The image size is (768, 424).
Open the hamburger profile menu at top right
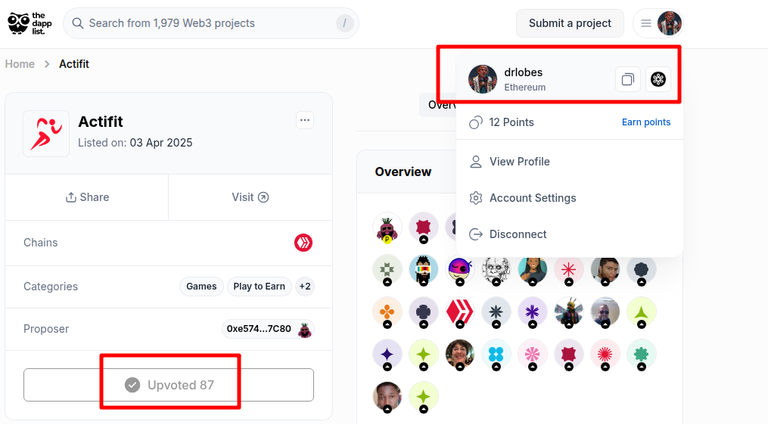(x=658, y=23)
